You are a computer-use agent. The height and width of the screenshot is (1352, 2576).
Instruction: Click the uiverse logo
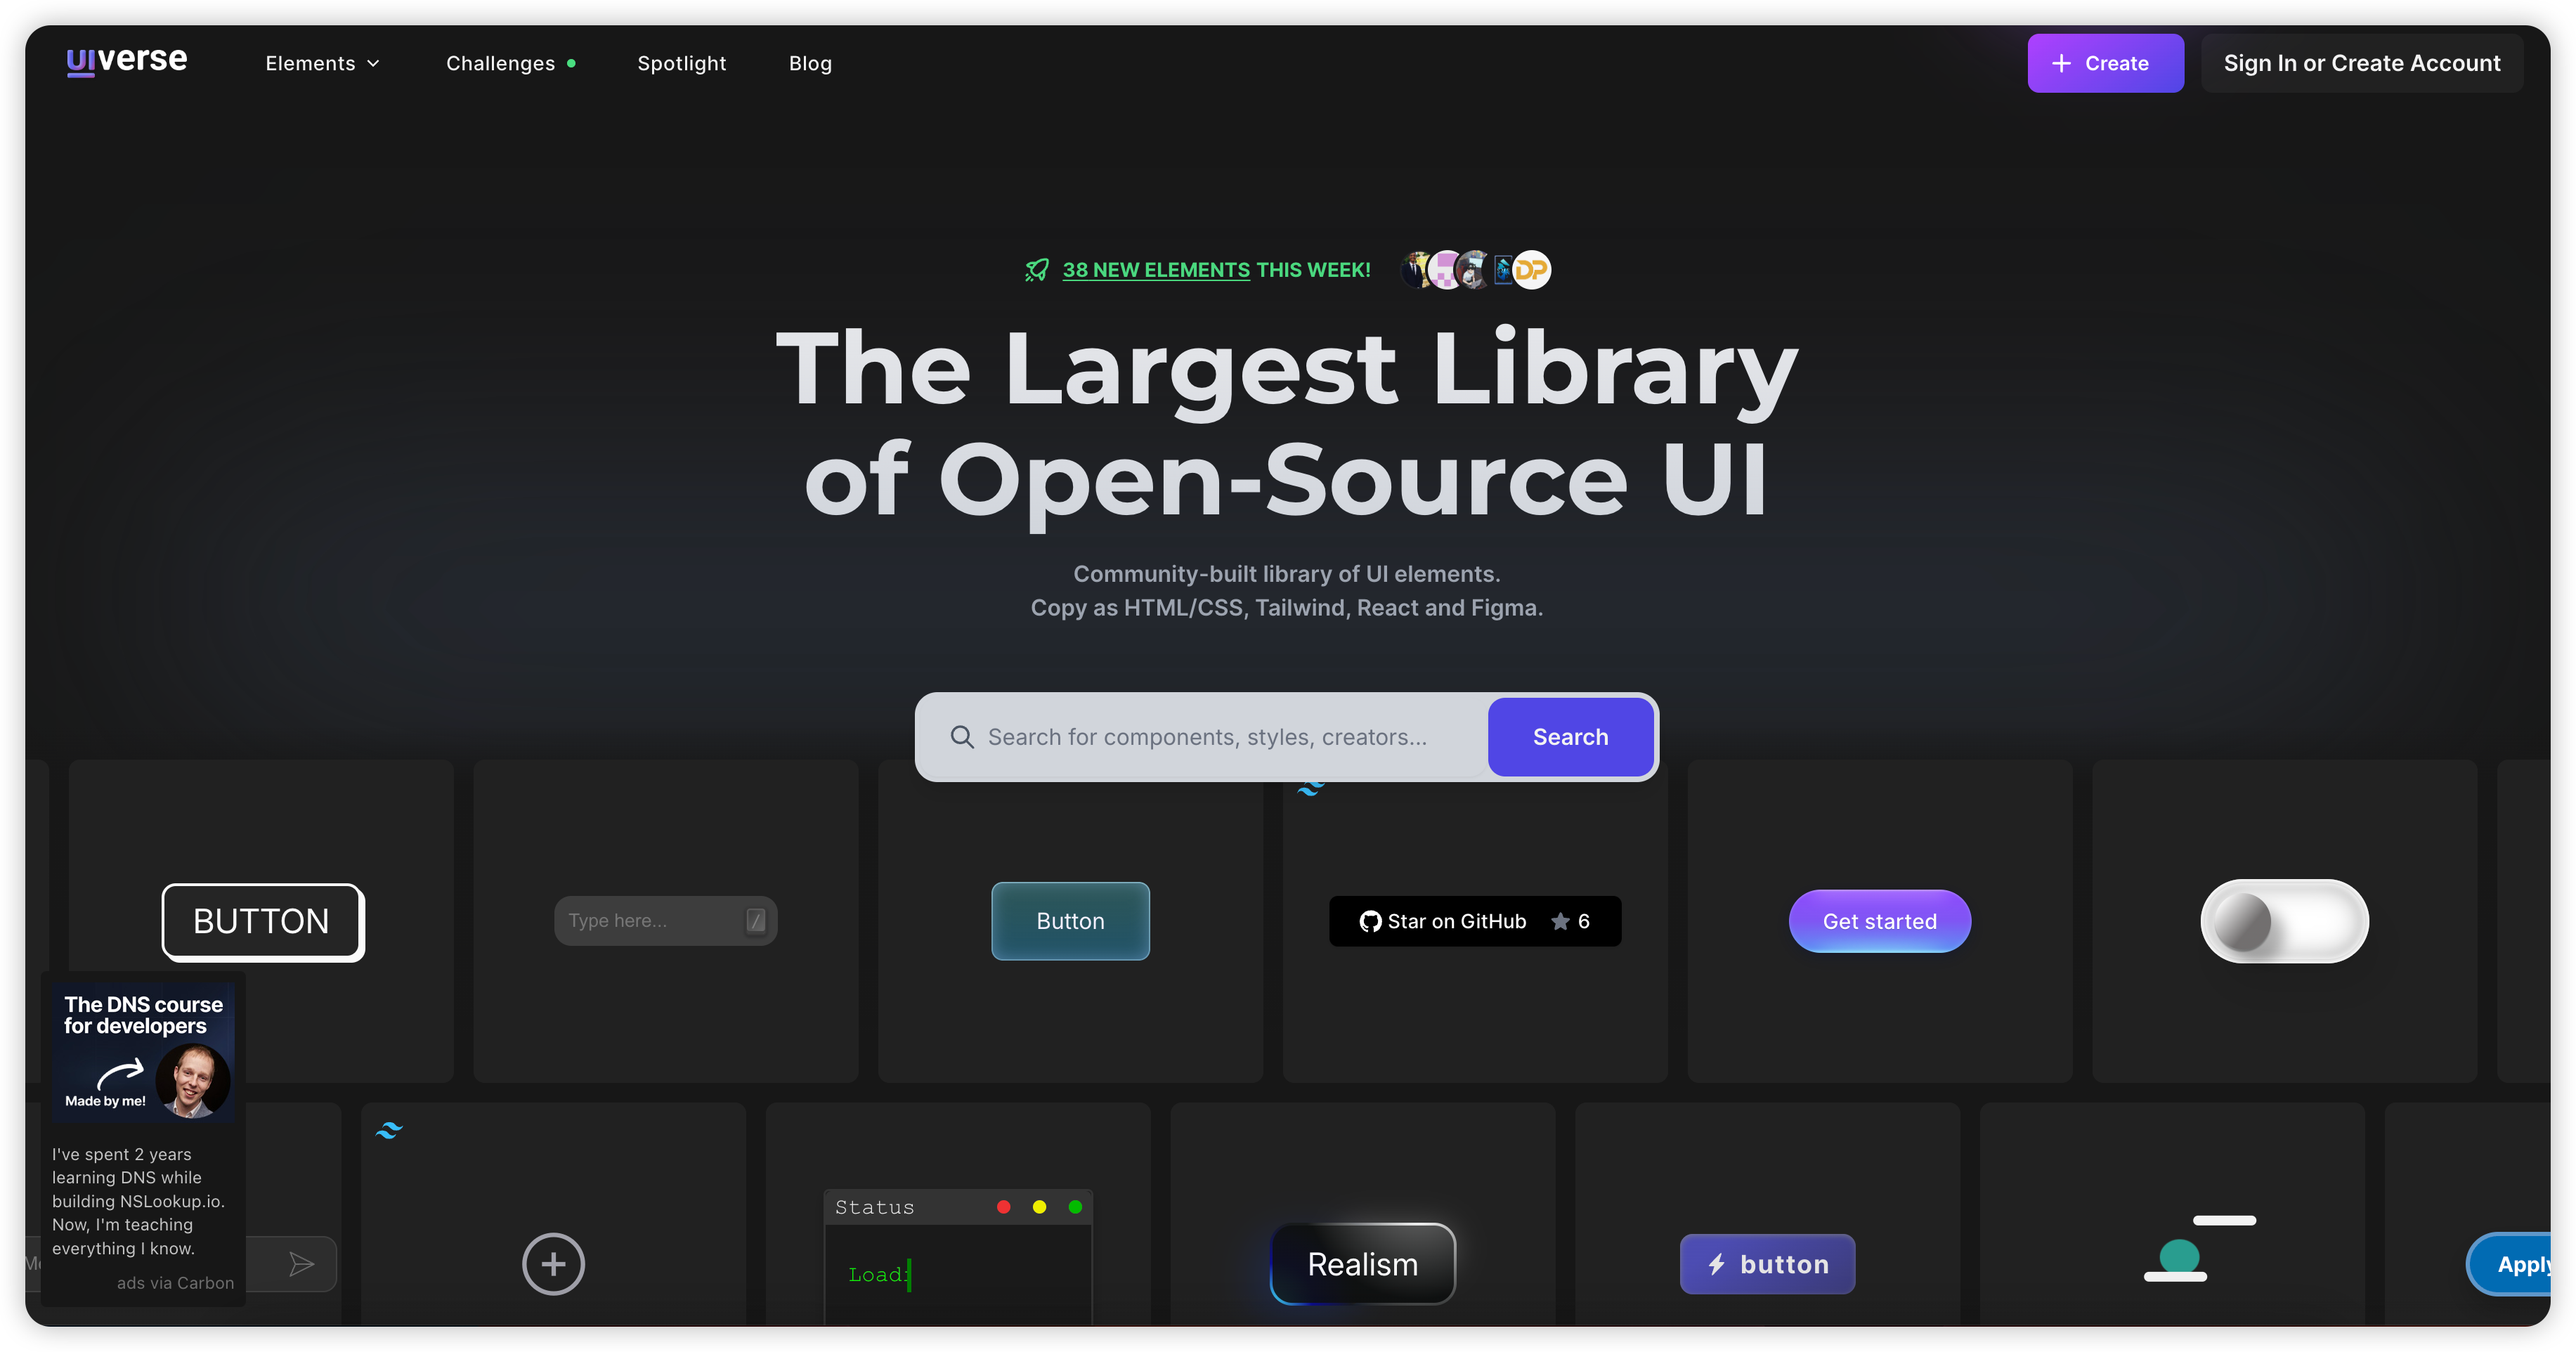[127, 61]
